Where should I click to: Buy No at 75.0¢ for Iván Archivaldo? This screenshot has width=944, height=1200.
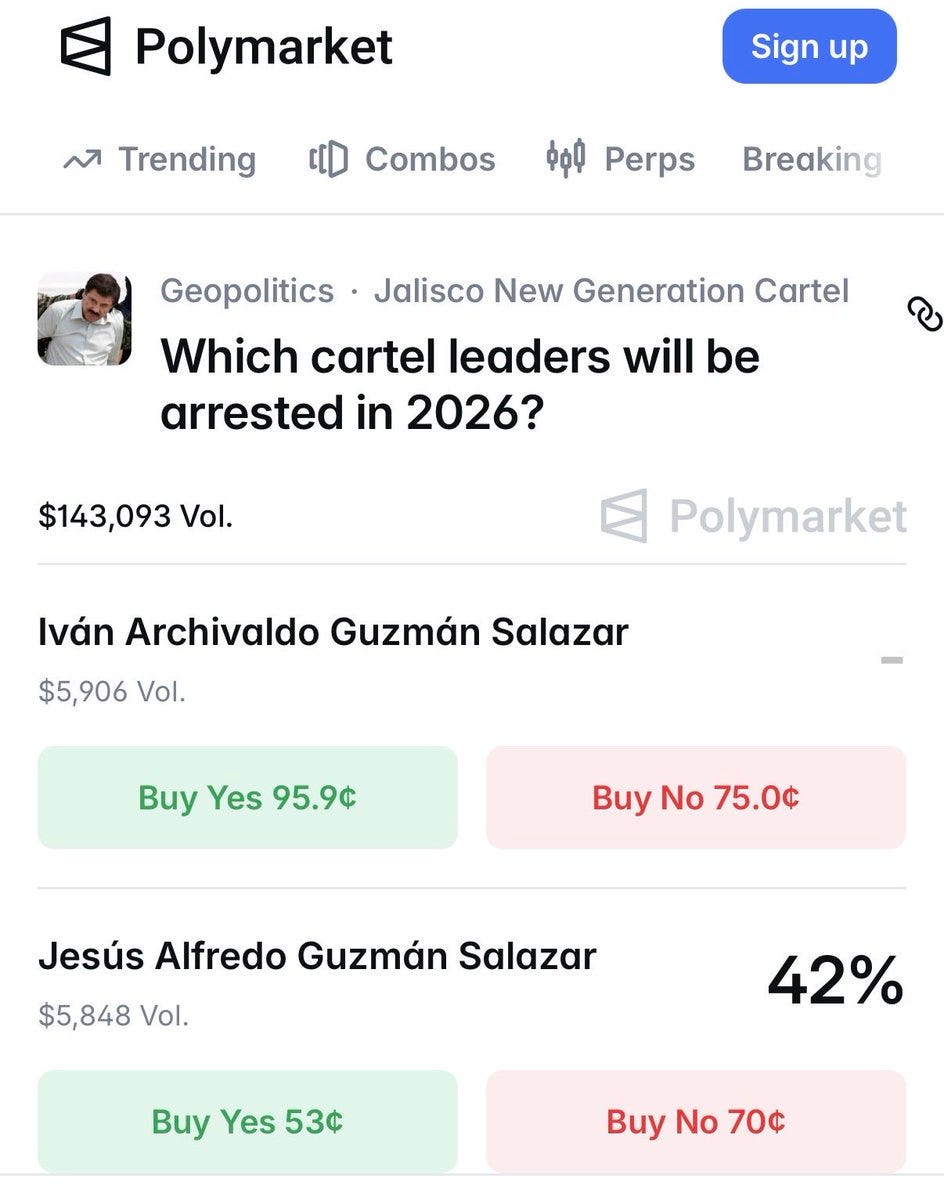click(x=696, y=797)
